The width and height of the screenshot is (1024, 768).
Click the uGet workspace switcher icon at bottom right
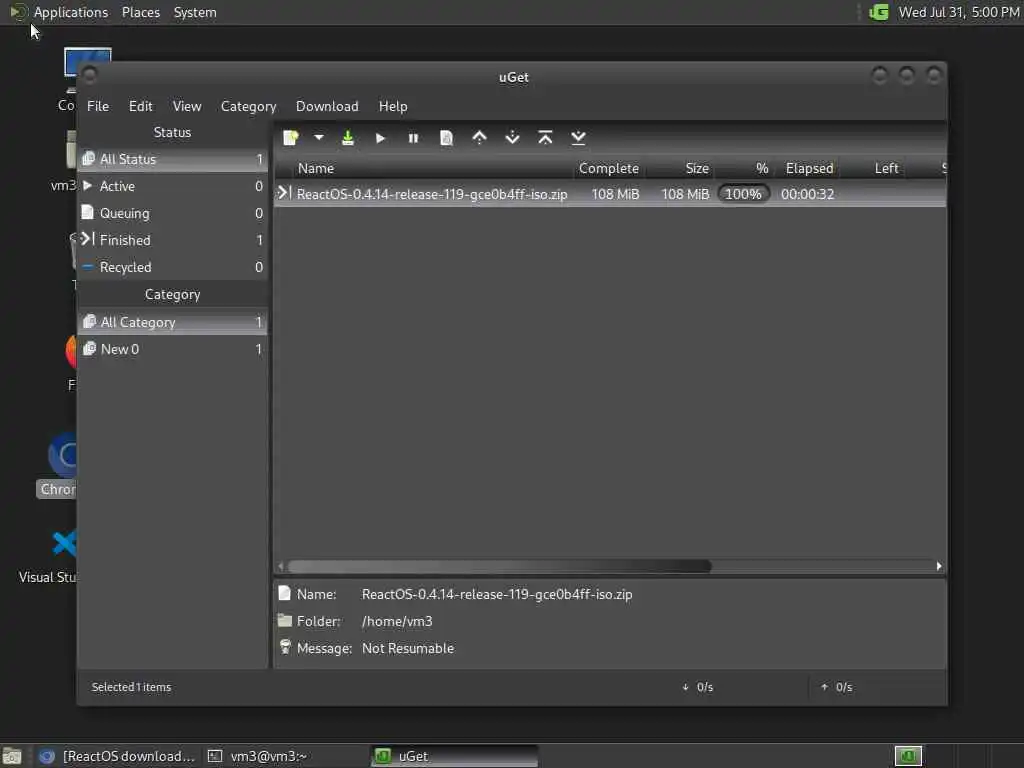tap(908, 756)
